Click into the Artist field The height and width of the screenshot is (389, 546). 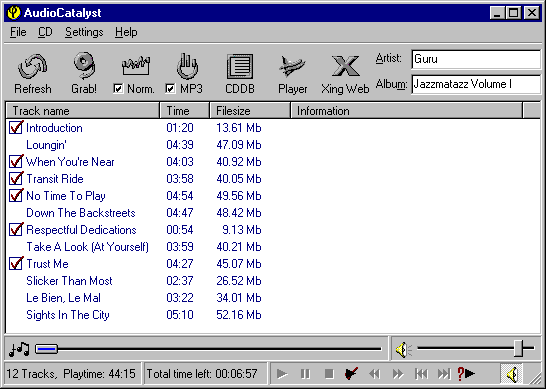pyautogui.click(x=476, y=59)
